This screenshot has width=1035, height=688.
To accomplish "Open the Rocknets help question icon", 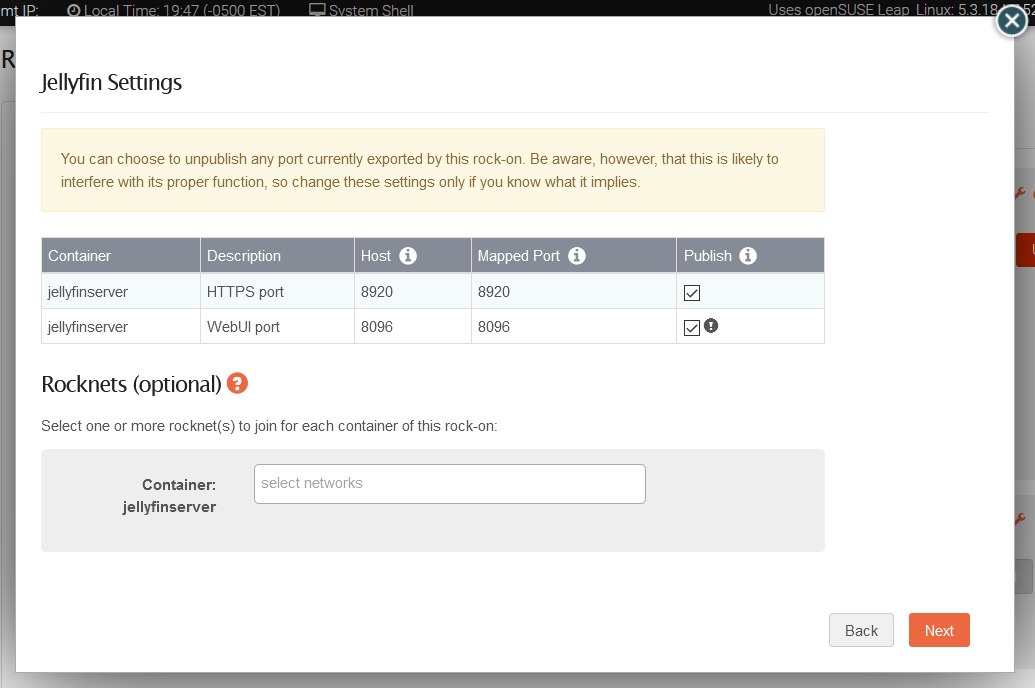I will click(237, 383).
